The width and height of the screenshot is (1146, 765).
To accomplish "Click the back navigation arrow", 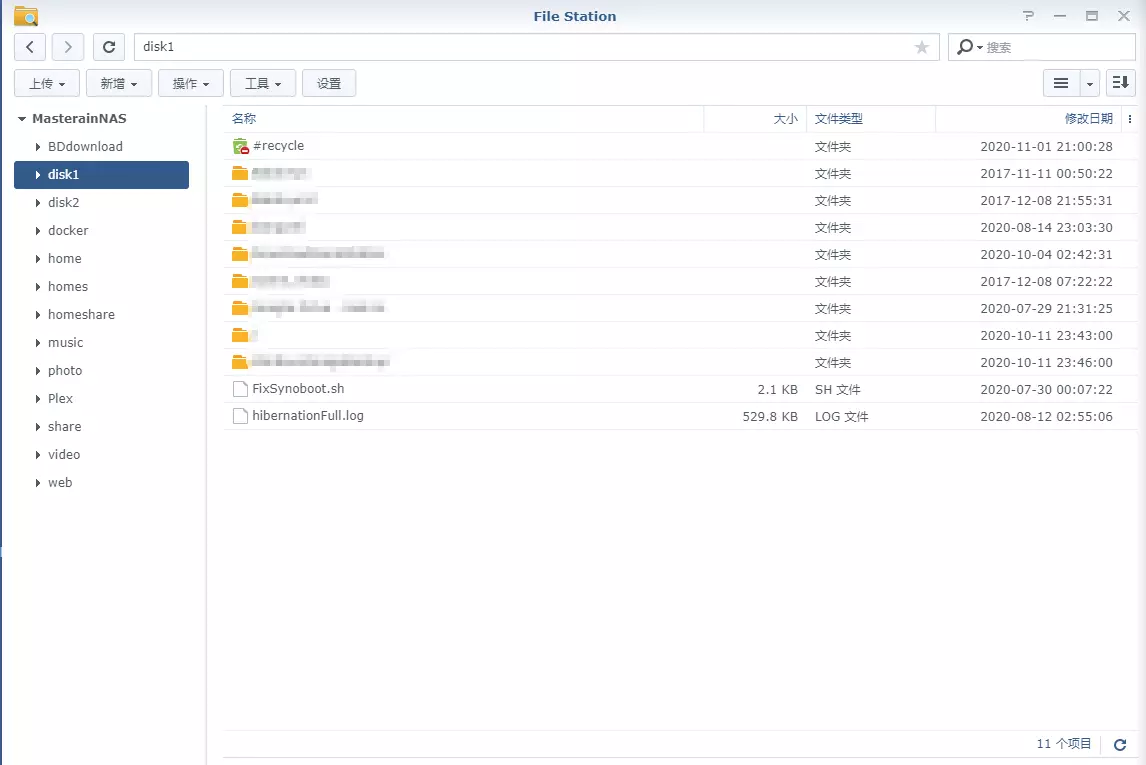I will [x=31, y=47].
